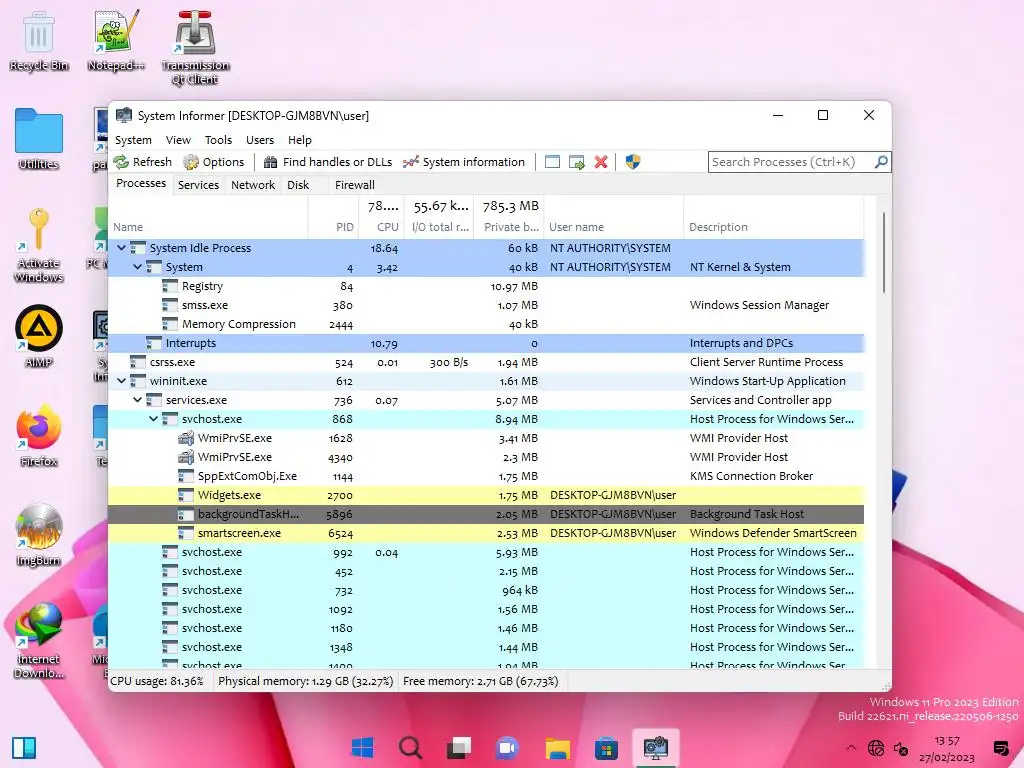Select the Interrupts row
Screen dimensions: 1024x768
pyautogui.click(x=486, y=343)
